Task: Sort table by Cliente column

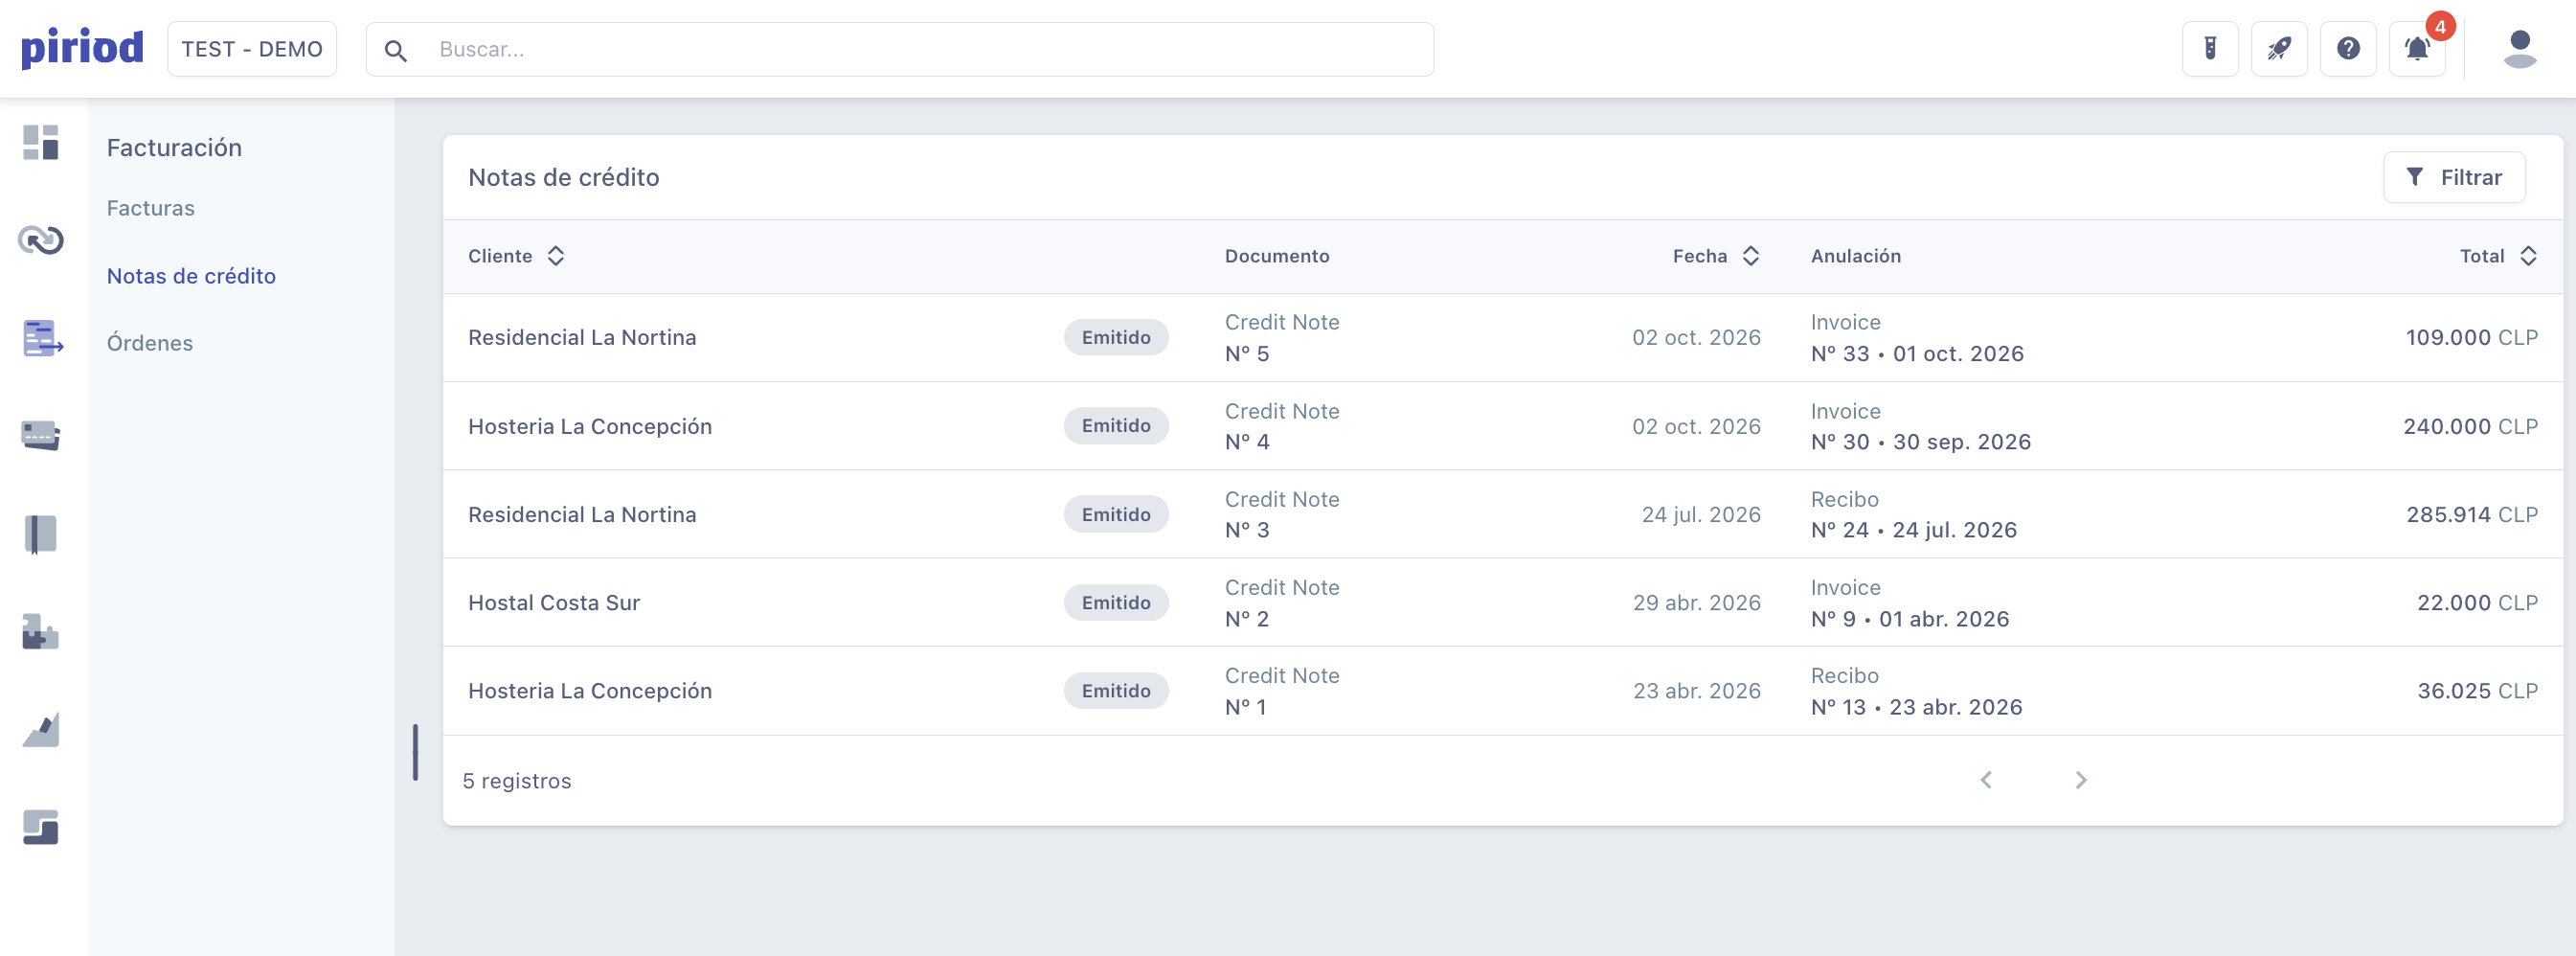Action: (516, 256)
